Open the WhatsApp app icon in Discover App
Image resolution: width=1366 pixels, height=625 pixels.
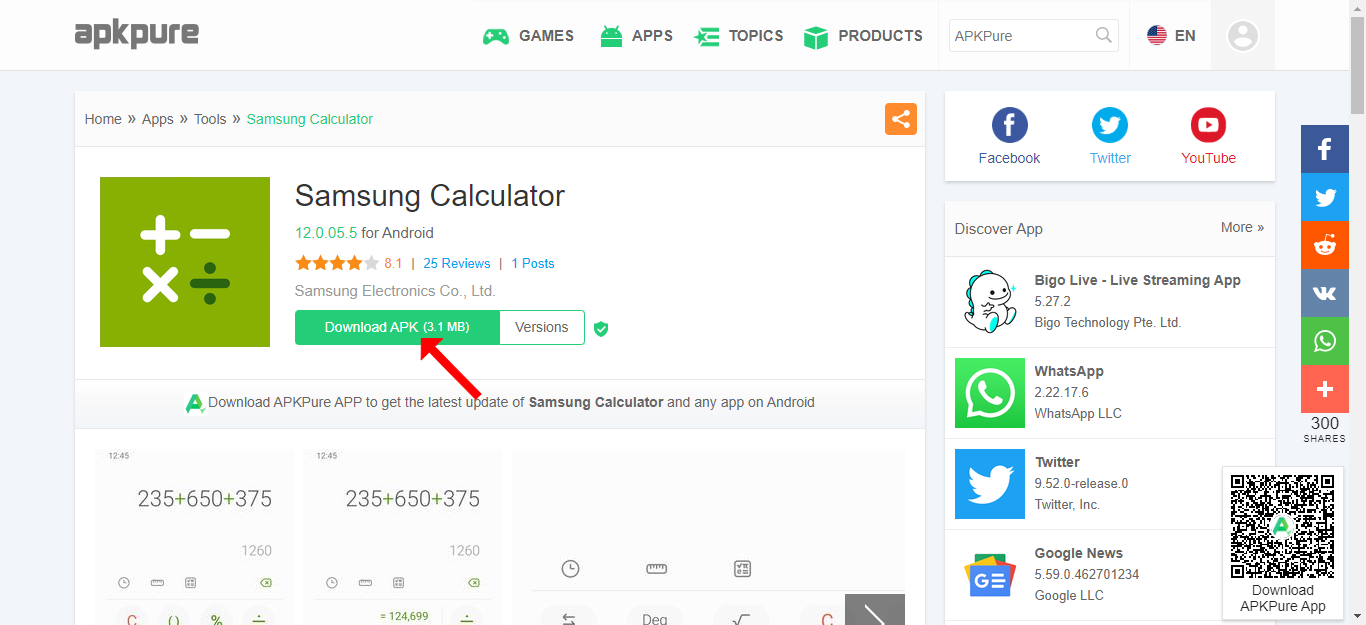pyautogui.click(x=990, y=392)
